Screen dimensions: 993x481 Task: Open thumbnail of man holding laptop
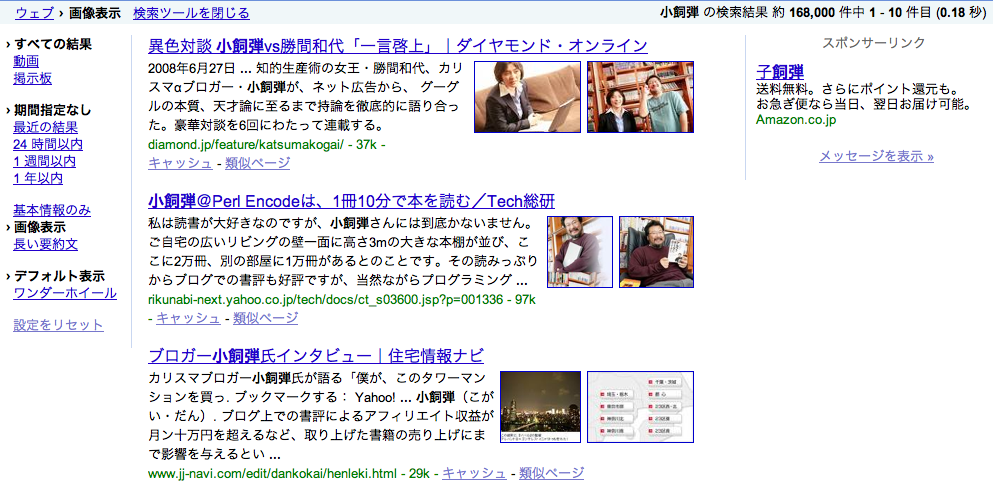point(579,252)
